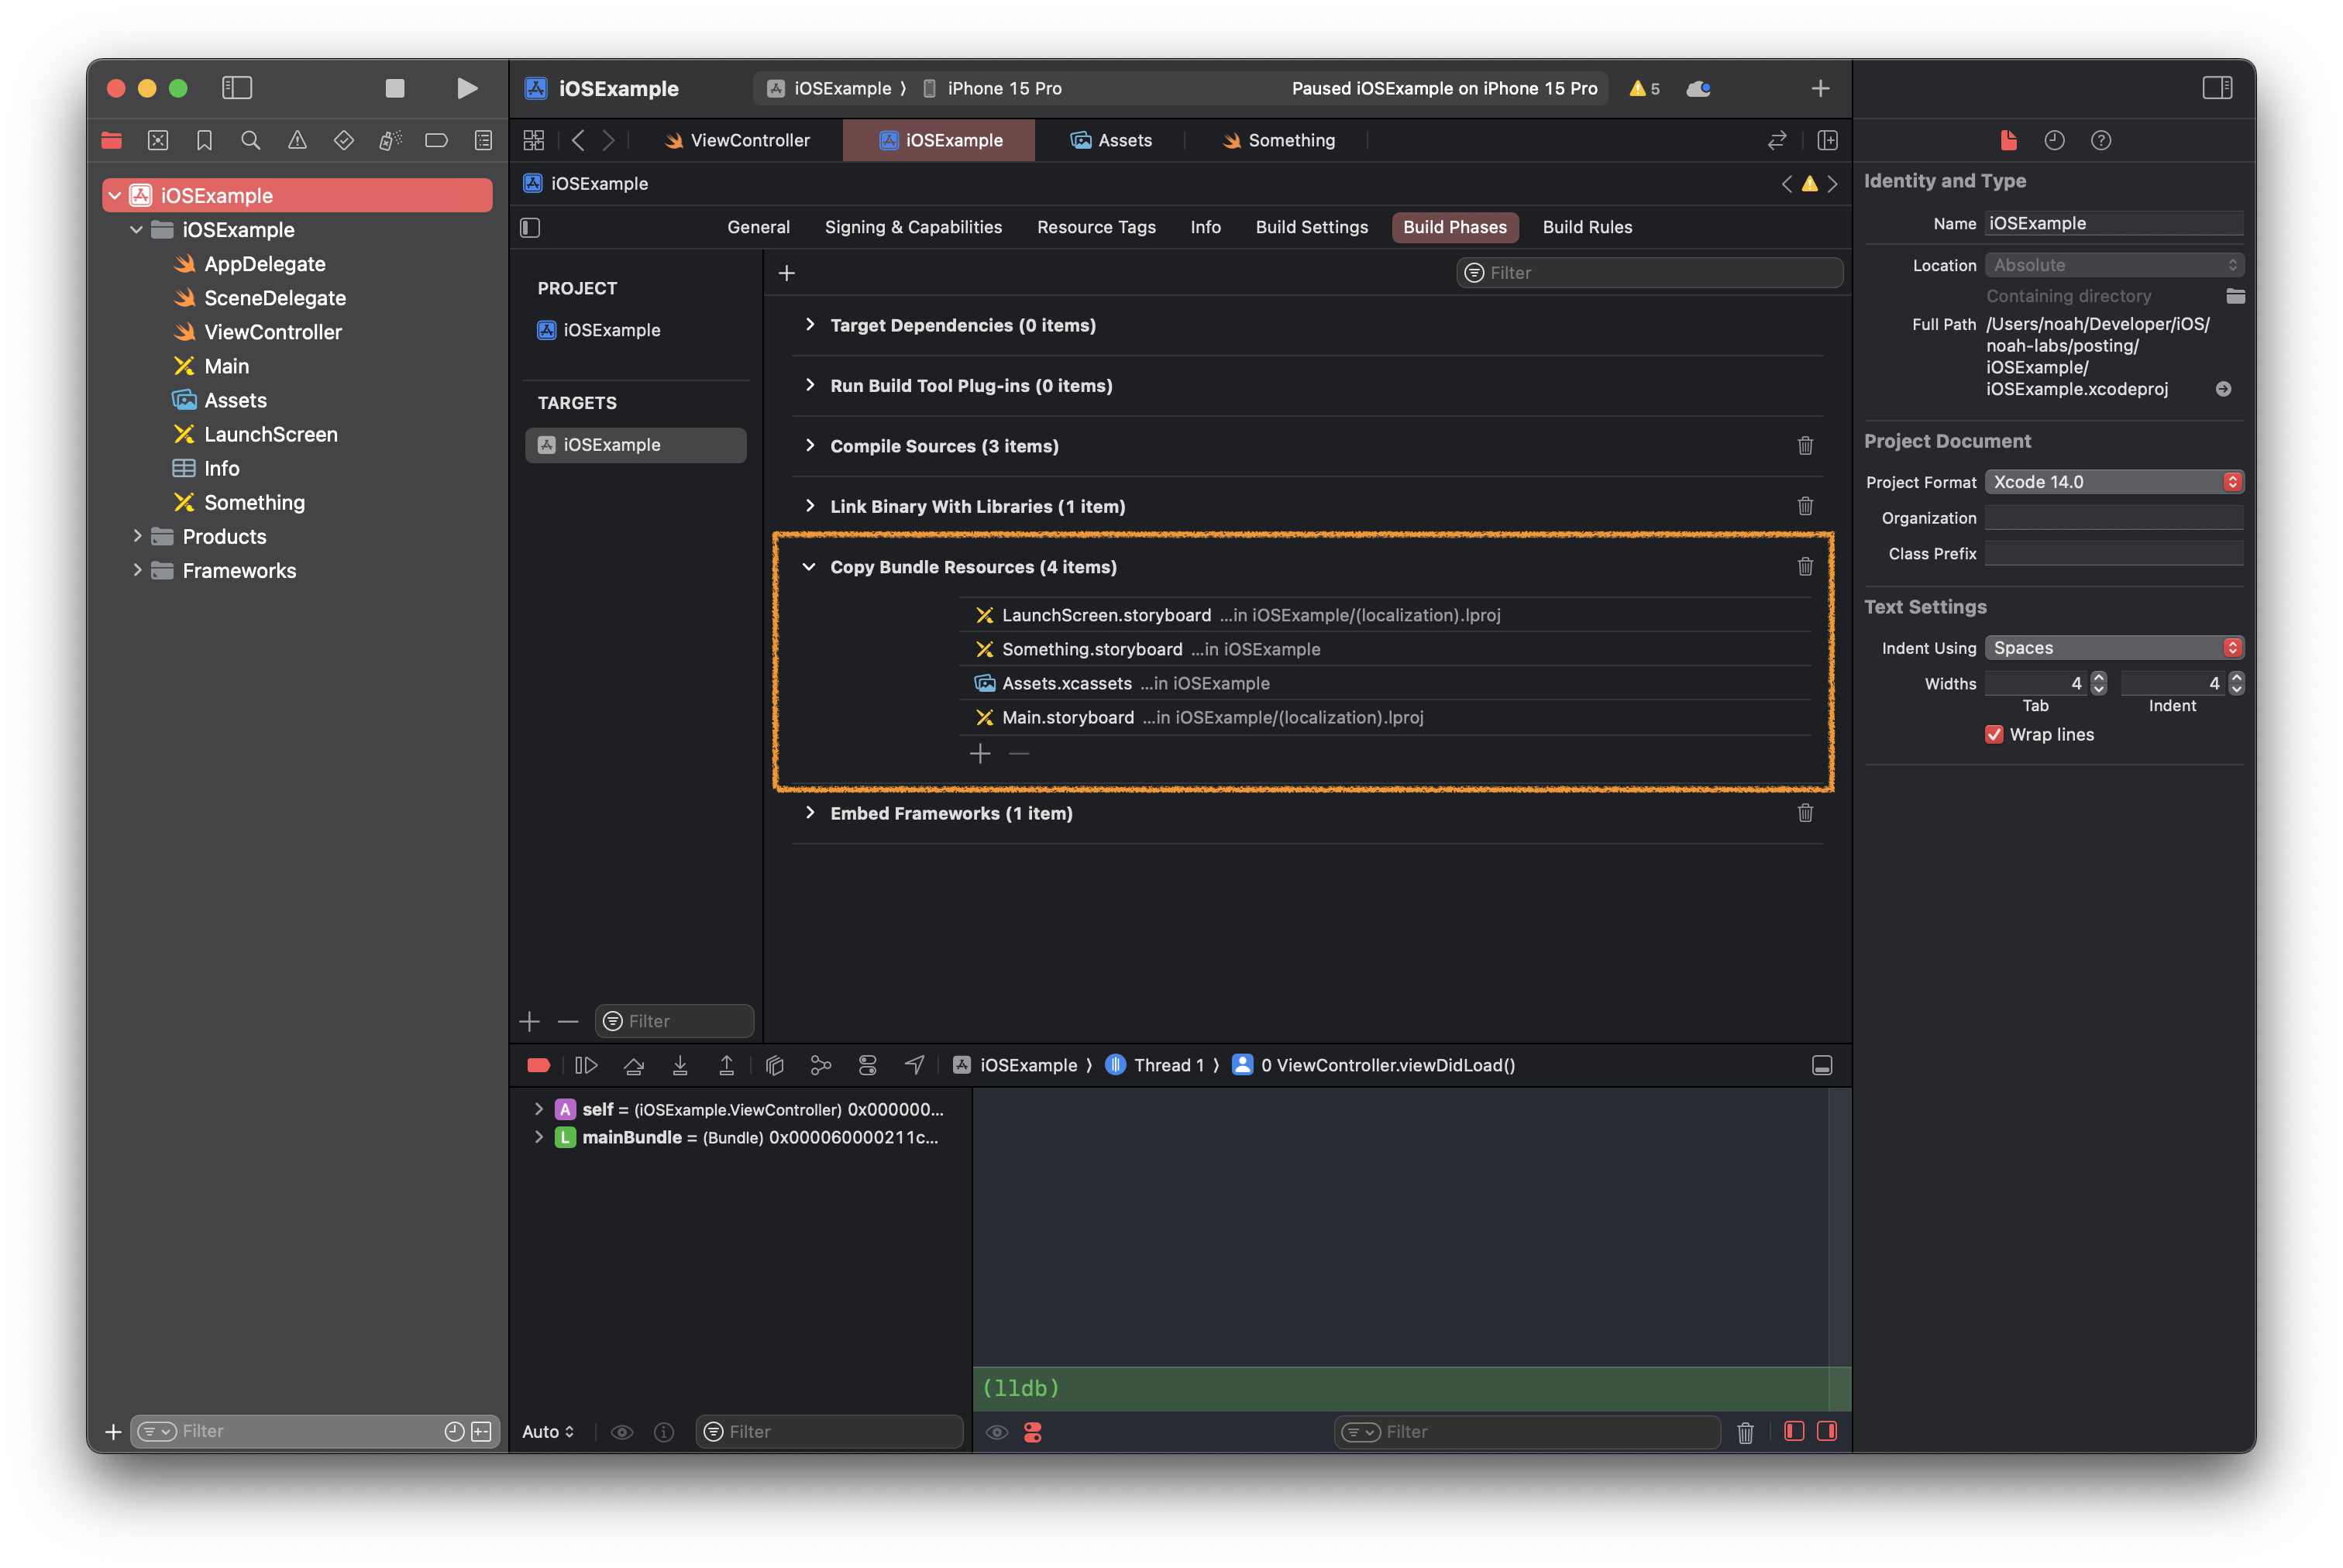
Task: Expand Target Dependencies phase
Action: click(809, 325)
